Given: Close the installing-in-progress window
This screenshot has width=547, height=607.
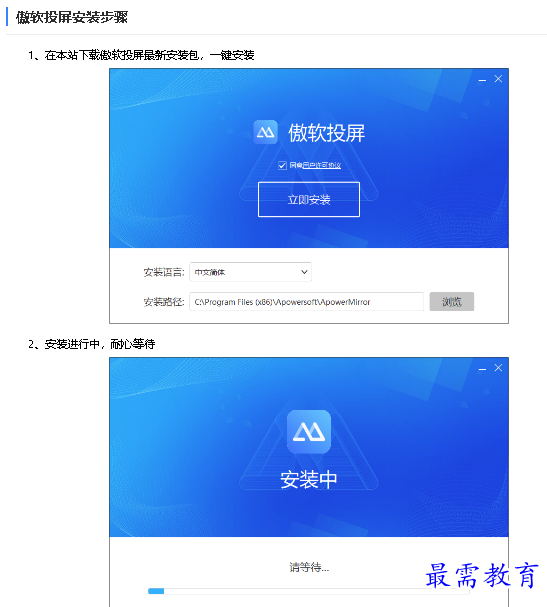Looking at the screenshot, I should click(x=498, y=368).
